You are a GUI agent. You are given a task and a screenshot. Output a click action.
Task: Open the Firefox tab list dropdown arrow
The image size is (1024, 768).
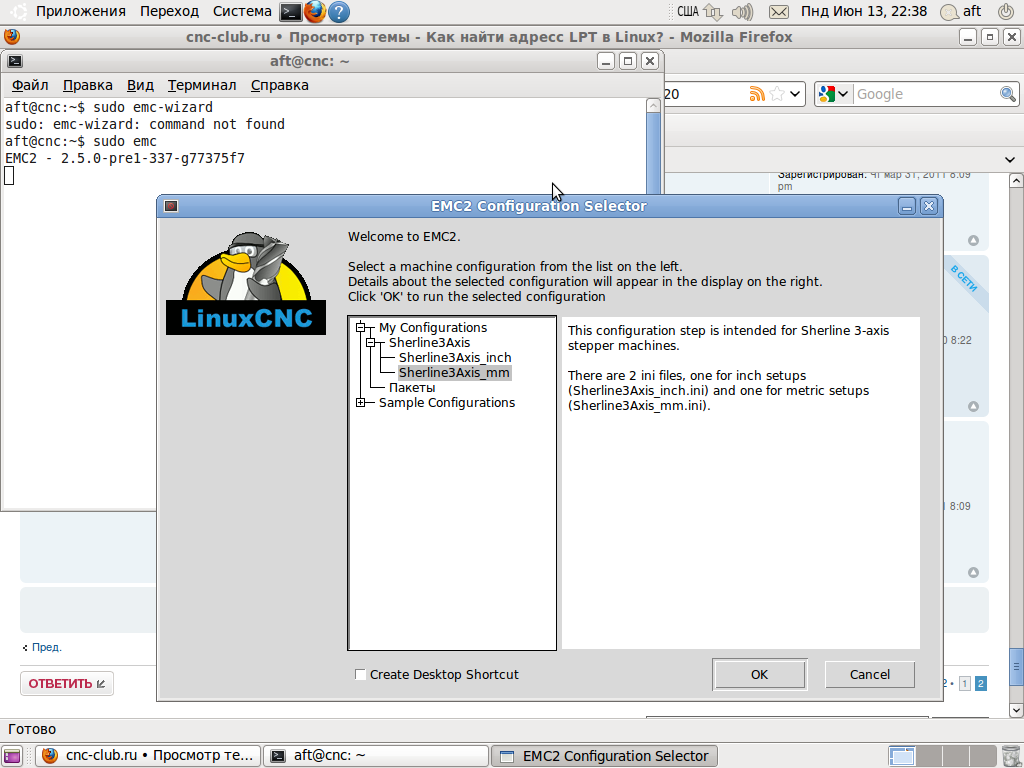click(x=1010, y=159)
